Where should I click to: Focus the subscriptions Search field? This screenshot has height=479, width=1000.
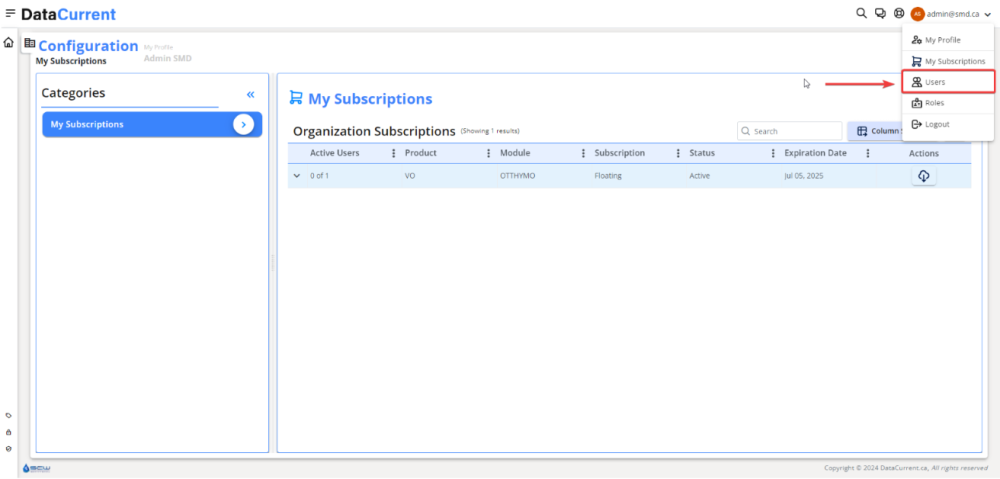coord(790,131)
